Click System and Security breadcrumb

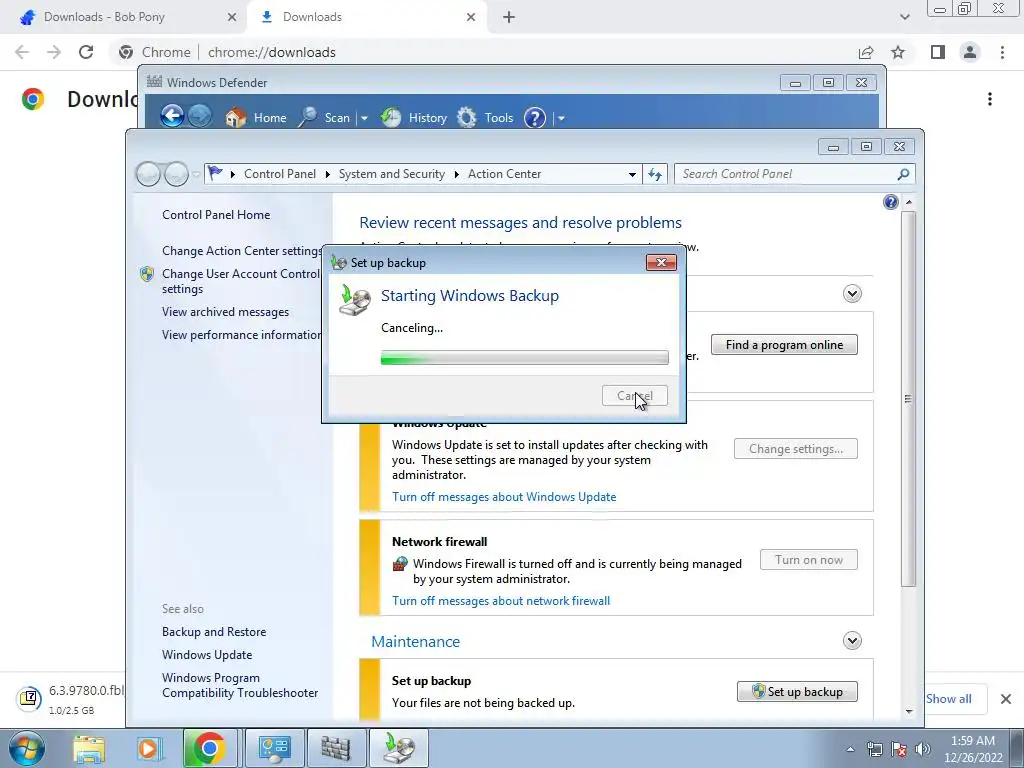click(x=391, y=174)
